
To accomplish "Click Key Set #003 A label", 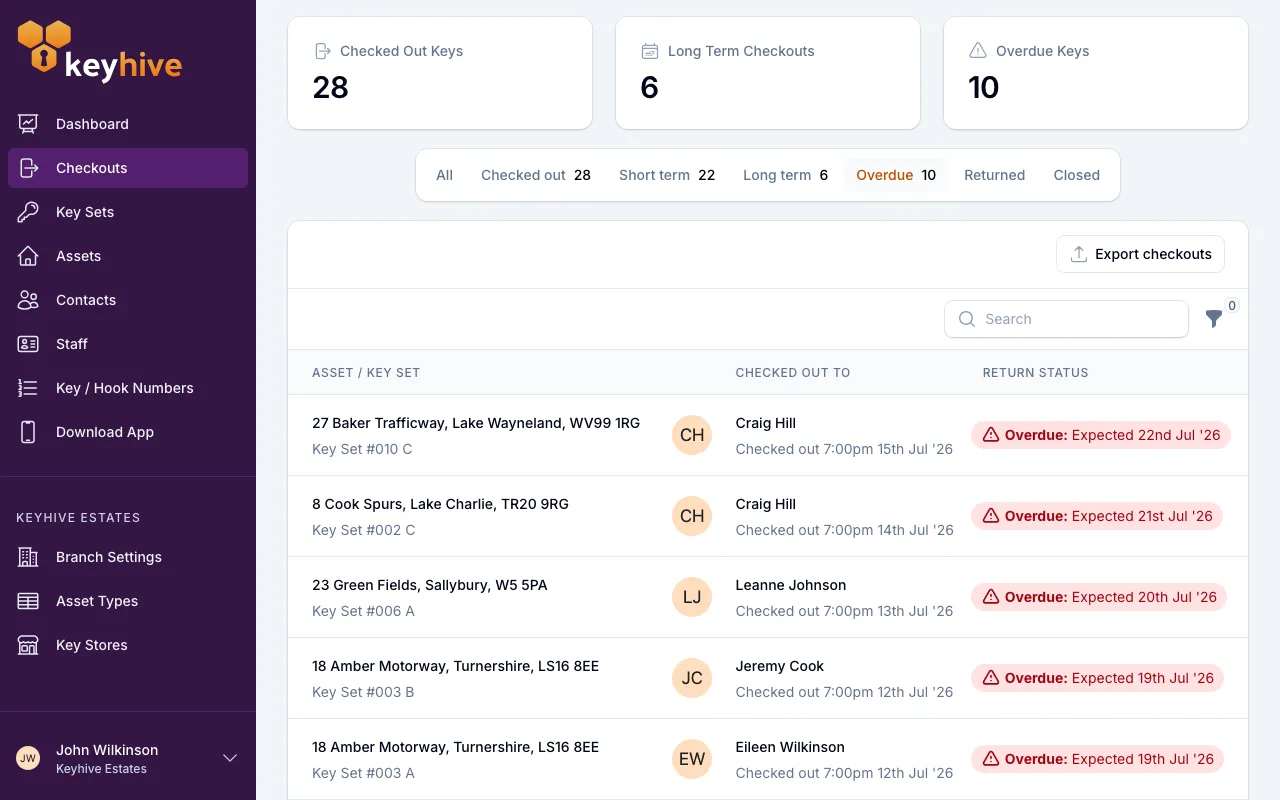I will pyautogui.click(x=363, y=773).
